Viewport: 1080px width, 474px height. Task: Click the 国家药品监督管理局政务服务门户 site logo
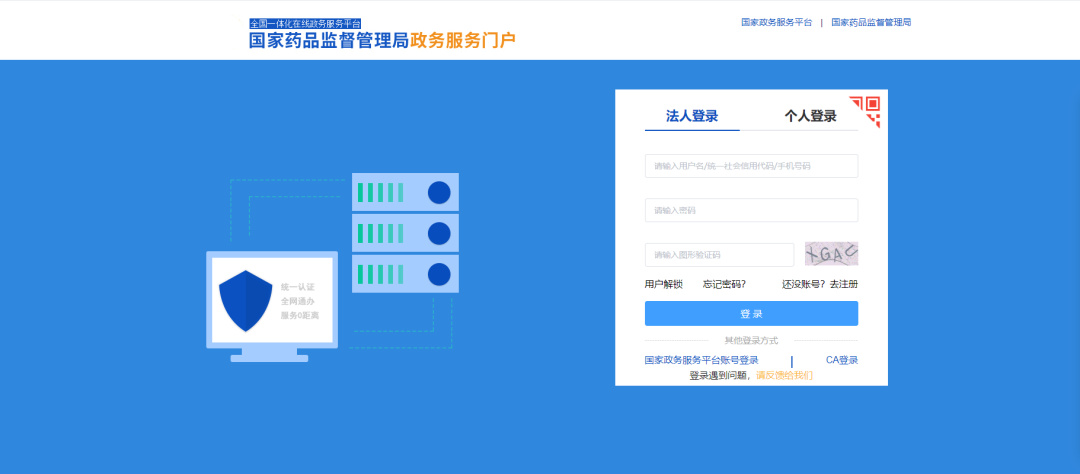382,41
